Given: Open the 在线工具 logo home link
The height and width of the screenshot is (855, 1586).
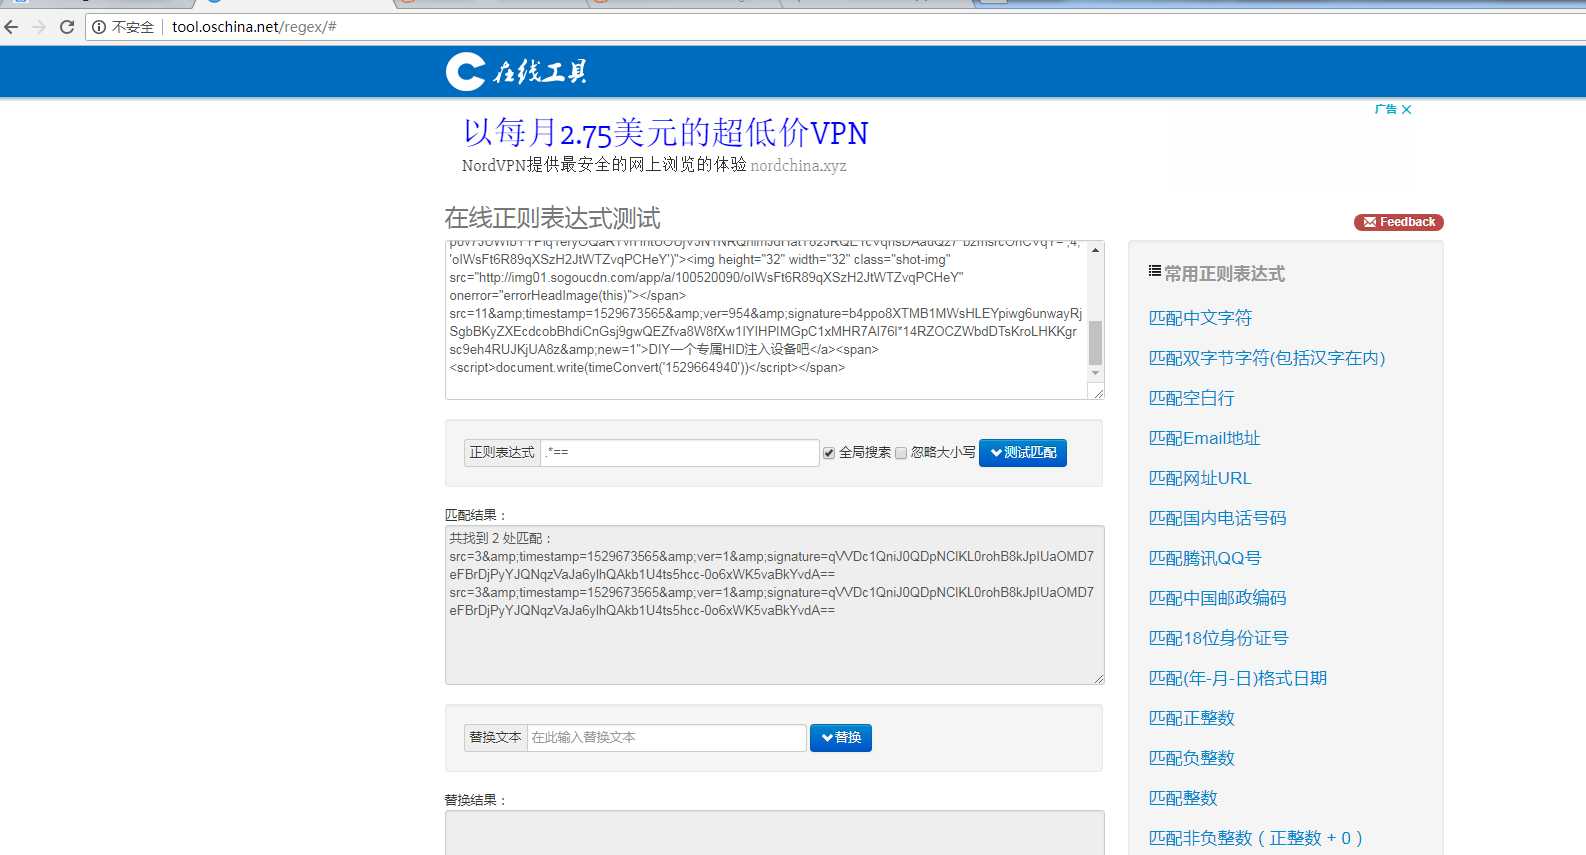Looking at the screenshot, I should (x=516, y=71).
